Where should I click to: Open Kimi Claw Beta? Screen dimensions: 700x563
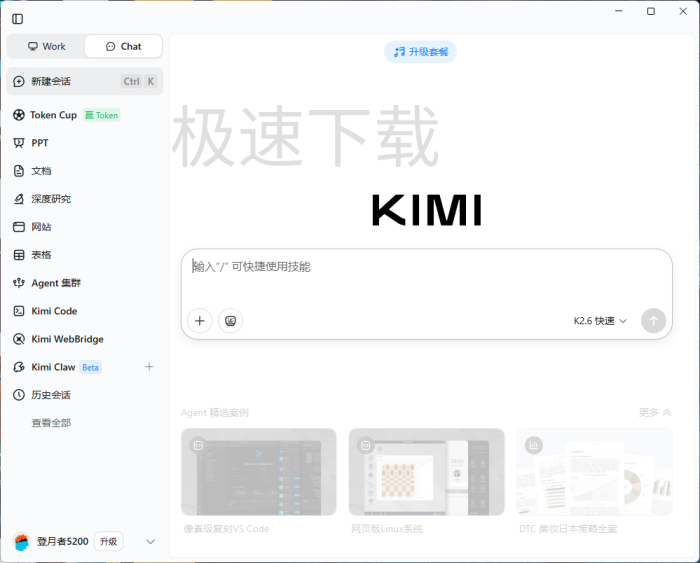pyautogui.click(x=85, y=367)
